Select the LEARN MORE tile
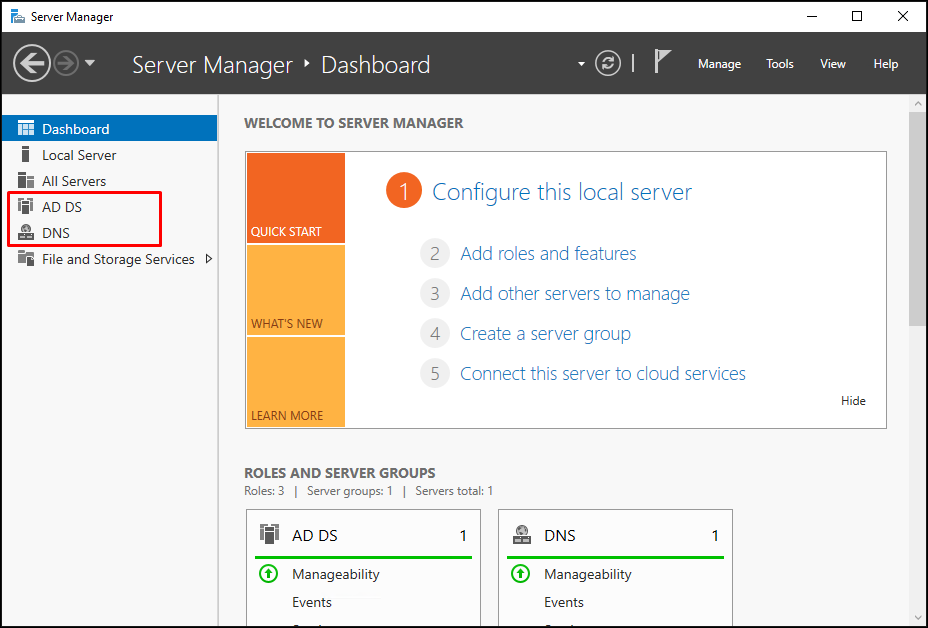 (296, 382)
